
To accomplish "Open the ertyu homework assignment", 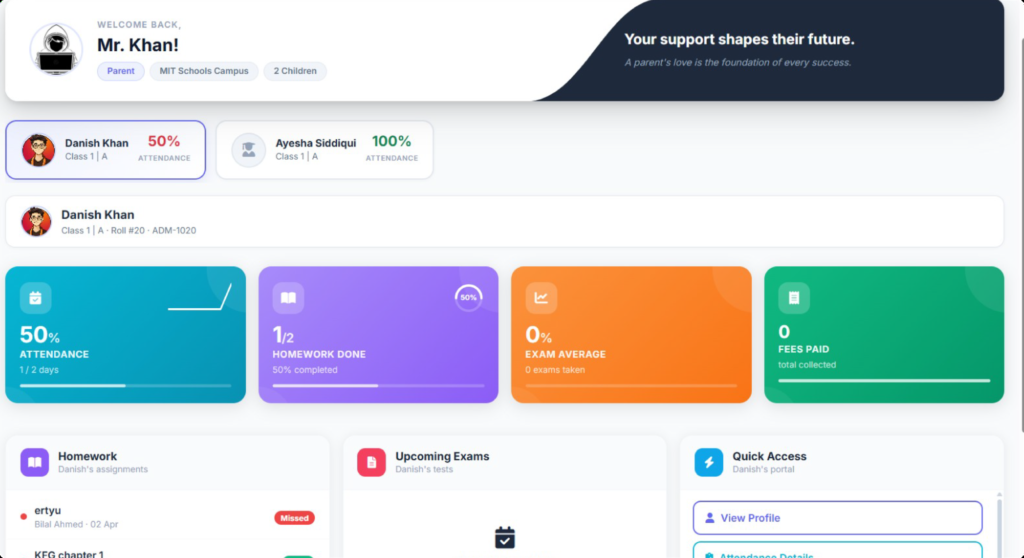I will [168, 516].
